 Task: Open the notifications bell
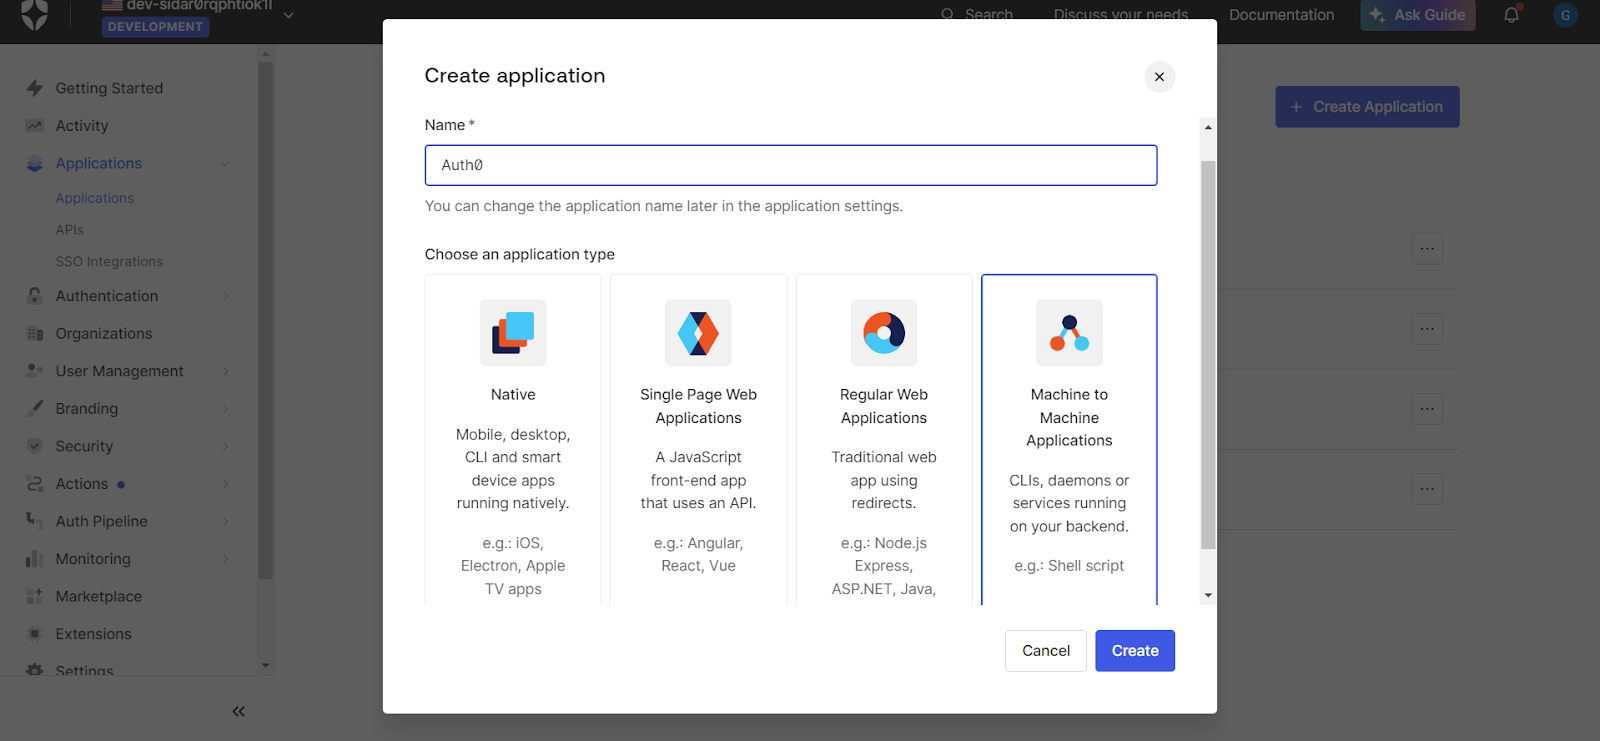[x=1511, y=15]
